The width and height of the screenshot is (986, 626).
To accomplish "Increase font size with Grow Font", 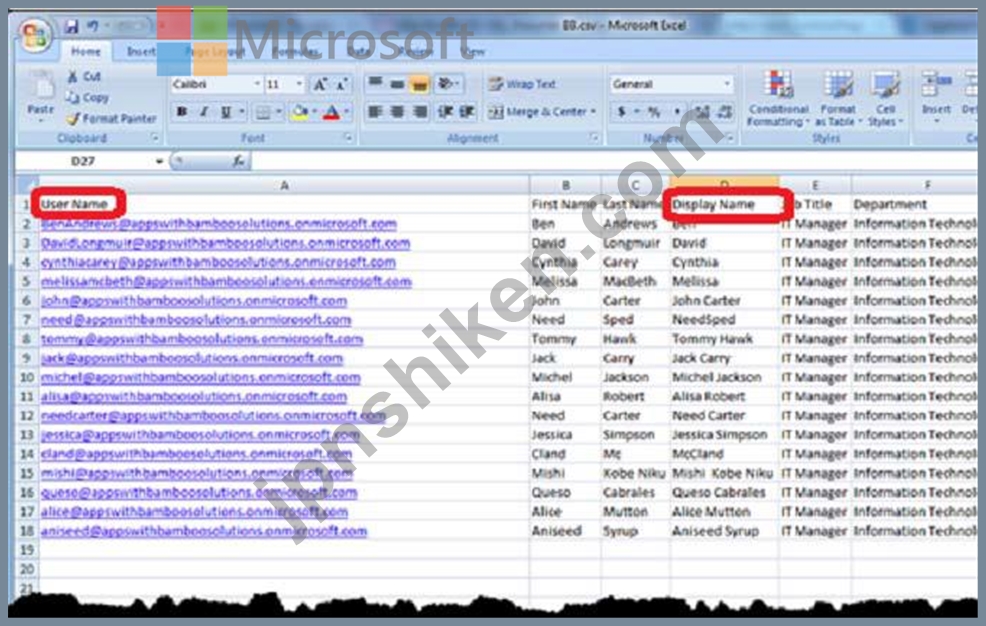I will pos(319,84).
